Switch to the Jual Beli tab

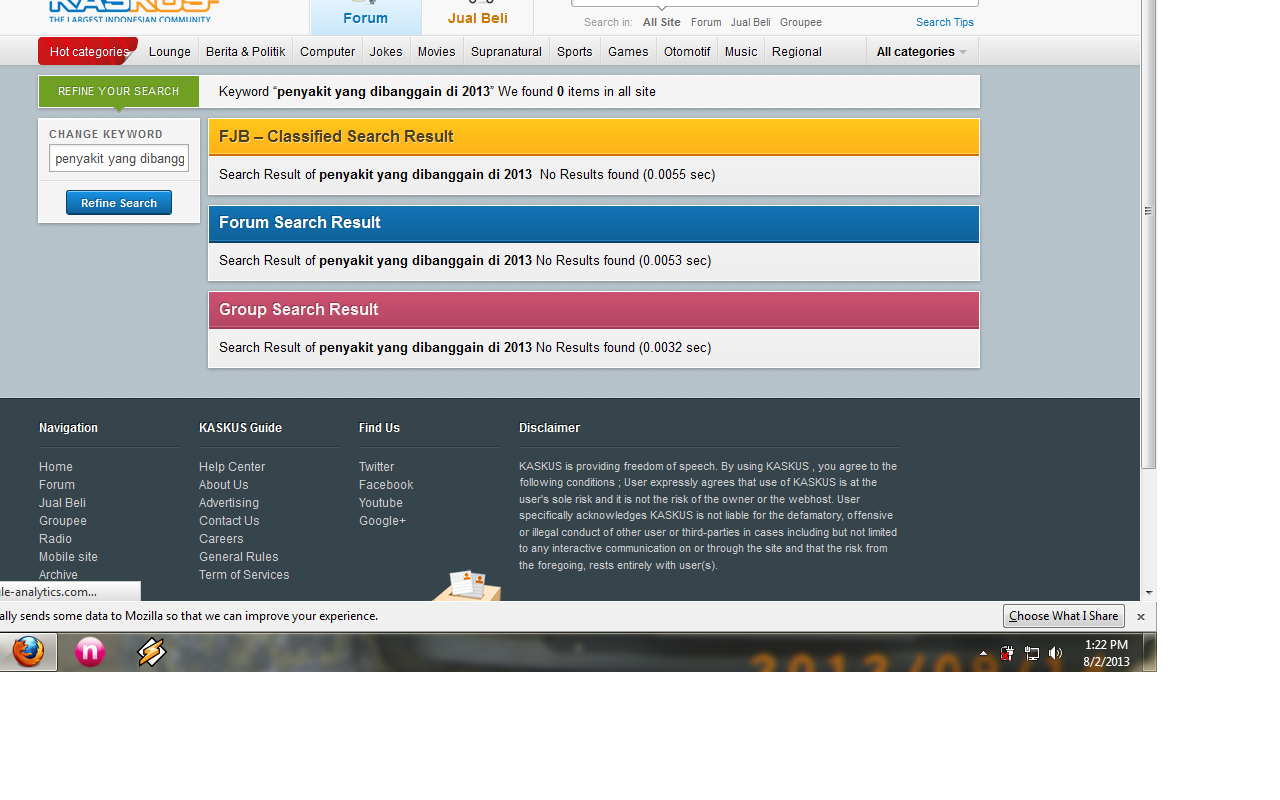pyautogui.click(x=477, y=18)
